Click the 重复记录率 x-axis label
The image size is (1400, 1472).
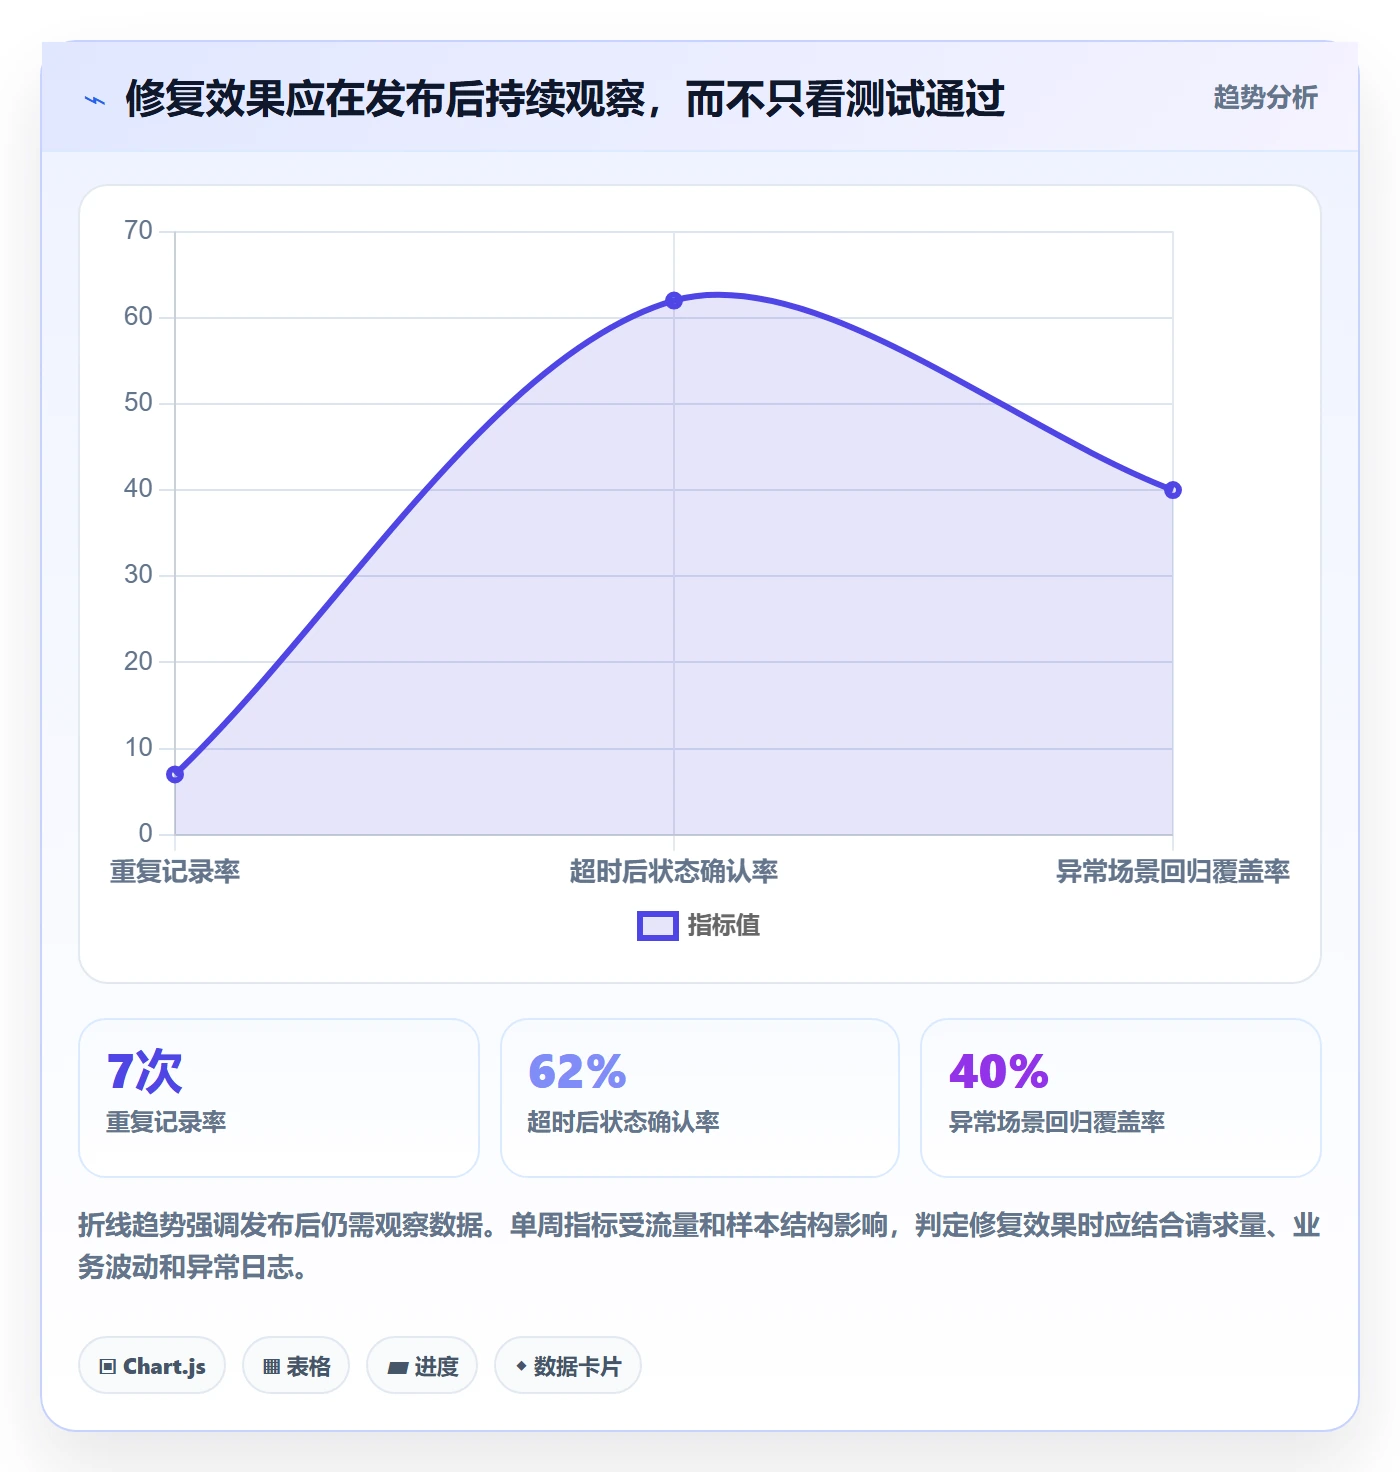pyautogui.click(x=175, y=871)
